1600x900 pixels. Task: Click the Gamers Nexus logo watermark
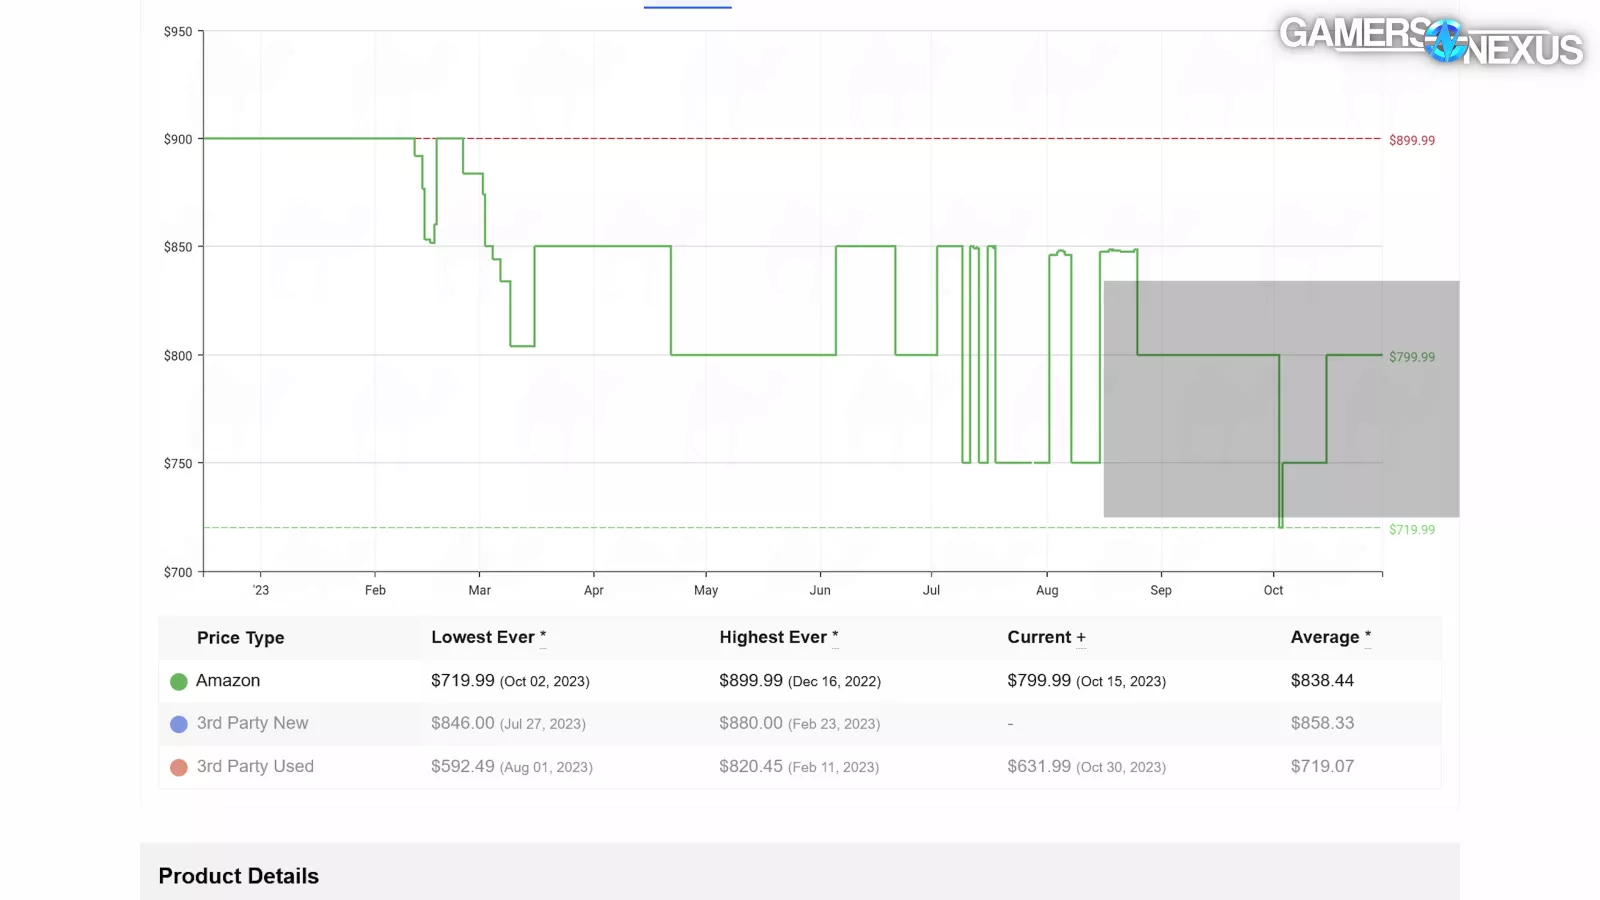point(1430,41)
